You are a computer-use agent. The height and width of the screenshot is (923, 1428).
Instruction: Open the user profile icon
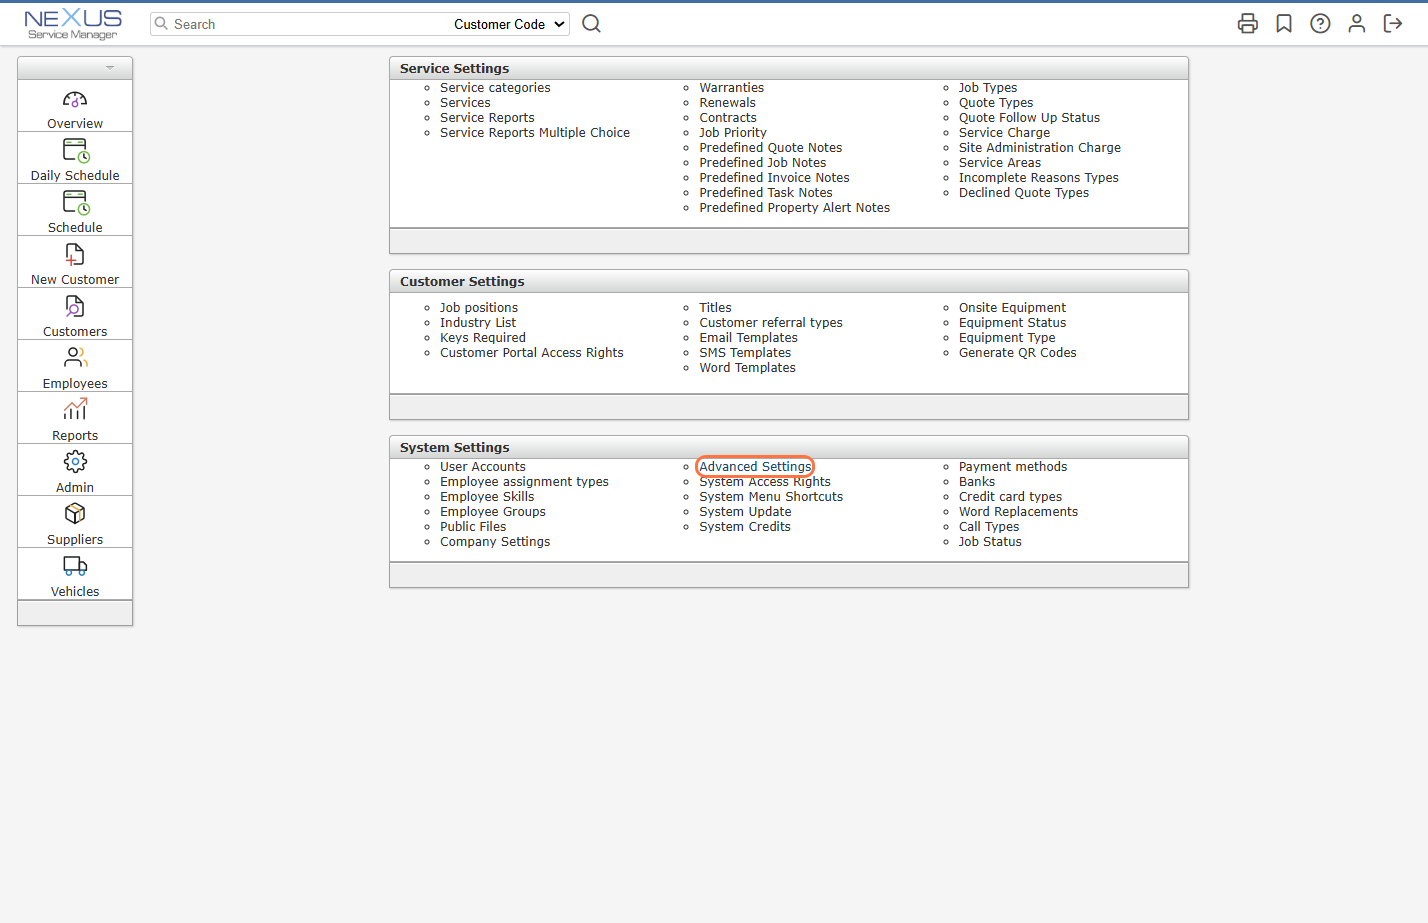tap(1356, 24)
